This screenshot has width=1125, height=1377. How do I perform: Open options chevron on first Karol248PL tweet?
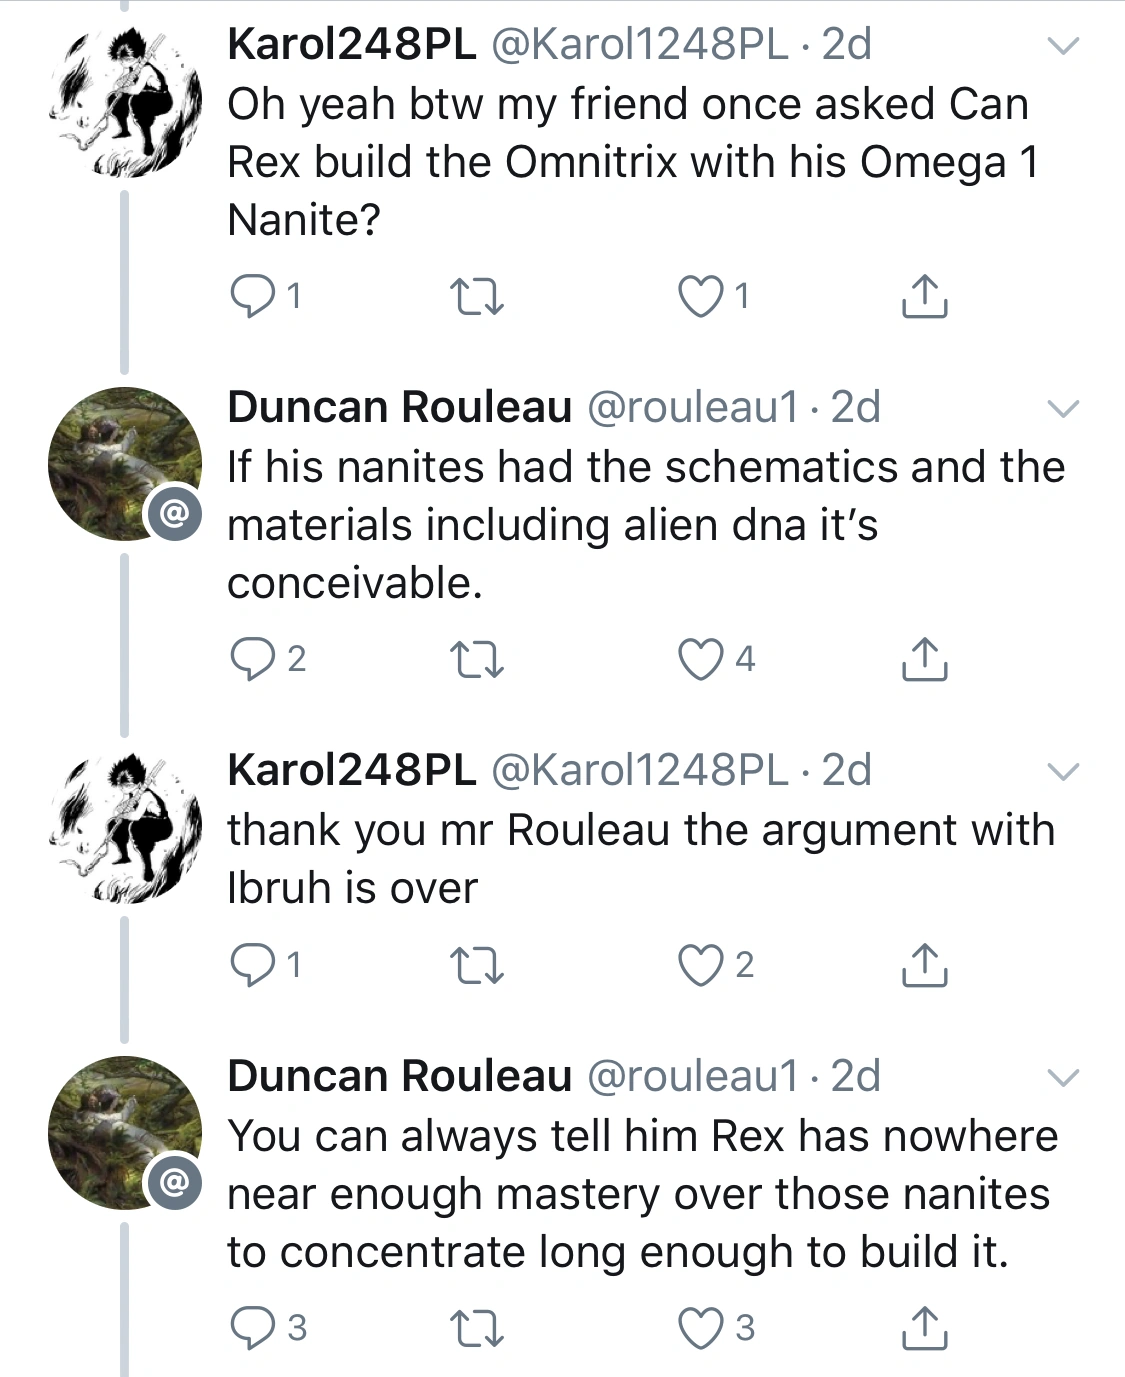[x=1062, y=46]
